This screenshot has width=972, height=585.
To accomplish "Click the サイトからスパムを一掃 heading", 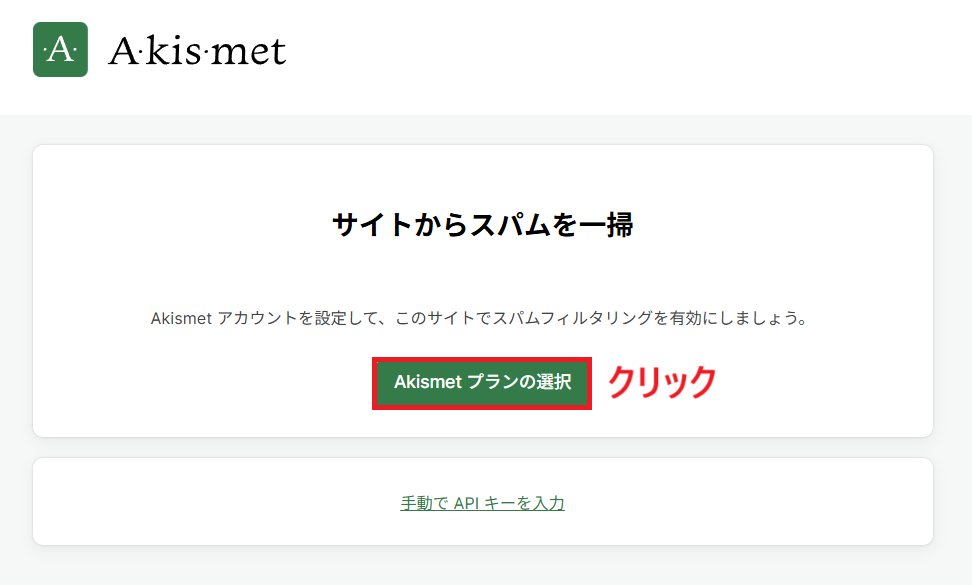I will click(x=482, y=225).
